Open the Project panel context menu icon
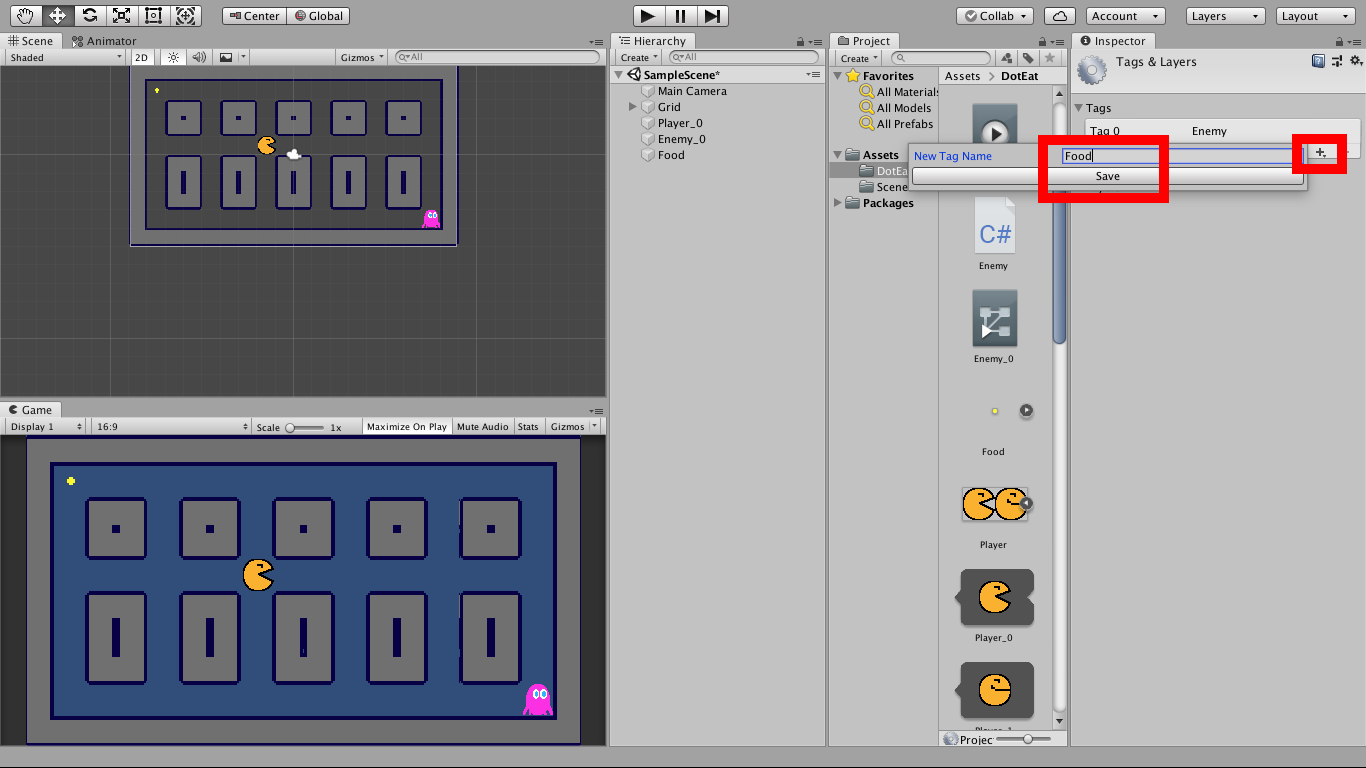 click(1058, 42)
